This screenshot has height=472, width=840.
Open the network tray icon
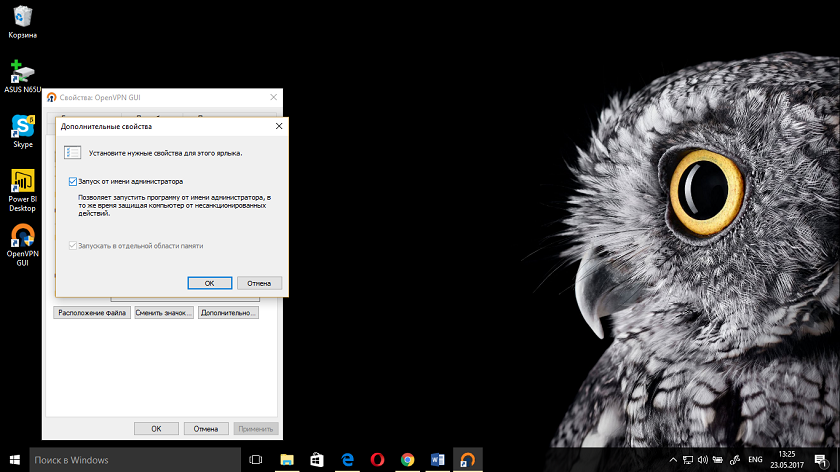pyautogui.click(x=688, y=460)
